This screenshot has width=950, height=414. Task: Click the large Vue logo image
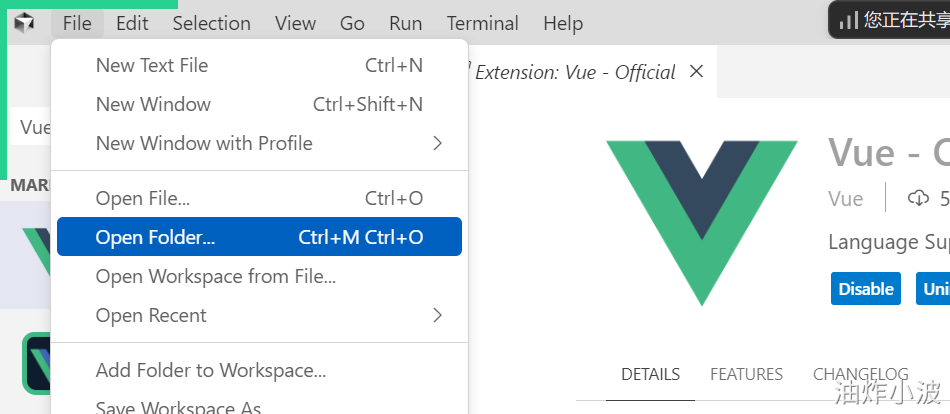pos(701,222)
